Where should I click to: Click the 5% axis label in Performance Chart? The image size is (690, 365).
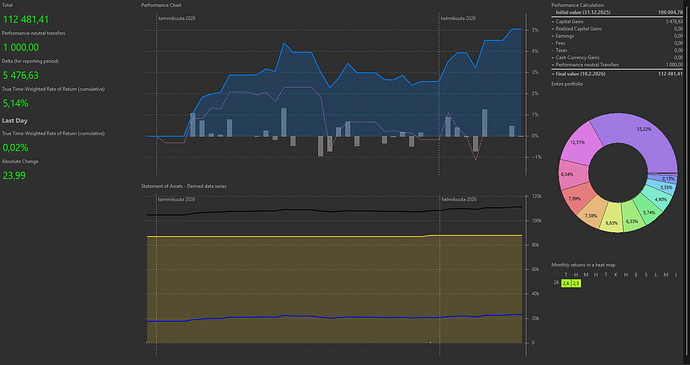click(x=535, y=30)
